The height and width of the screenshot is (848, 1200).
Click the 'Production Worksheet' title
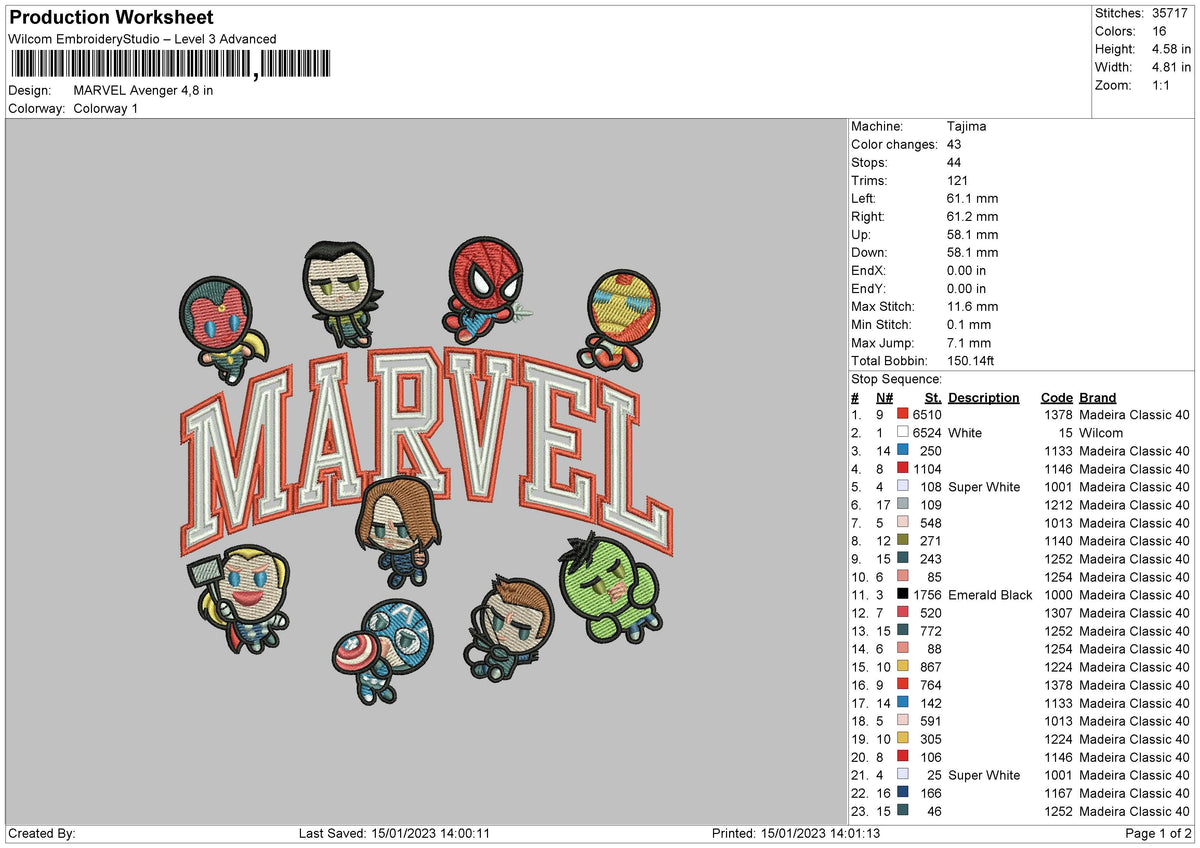coord(111,18)
